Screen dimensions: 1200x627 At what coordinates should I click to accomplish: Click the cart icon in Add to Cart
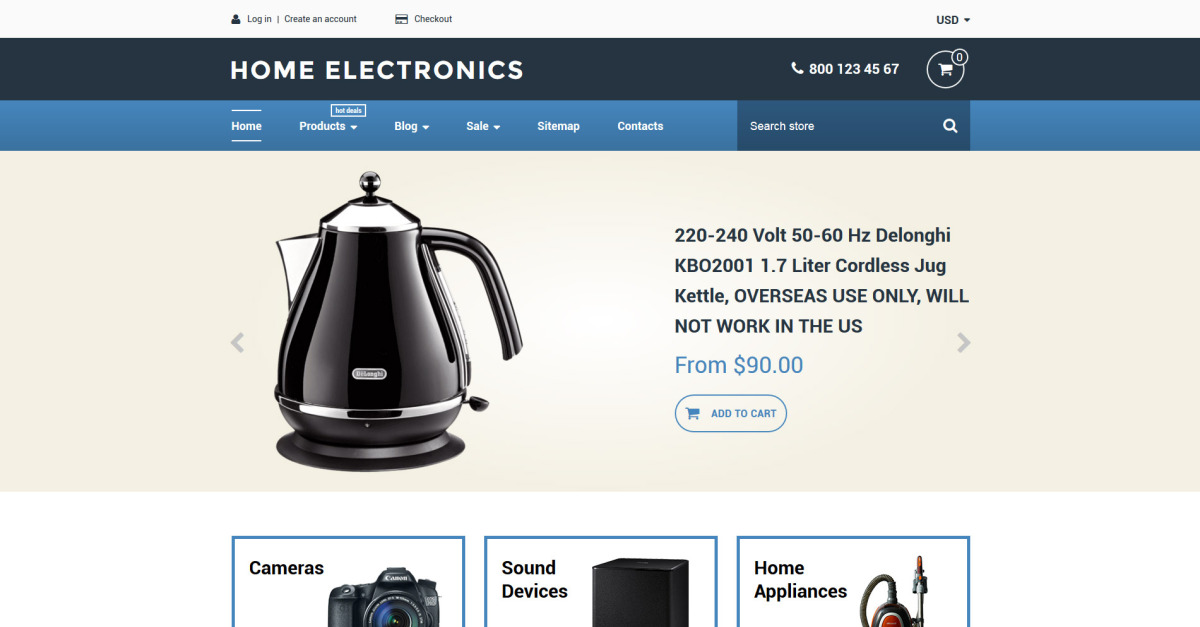coord(693,413)
